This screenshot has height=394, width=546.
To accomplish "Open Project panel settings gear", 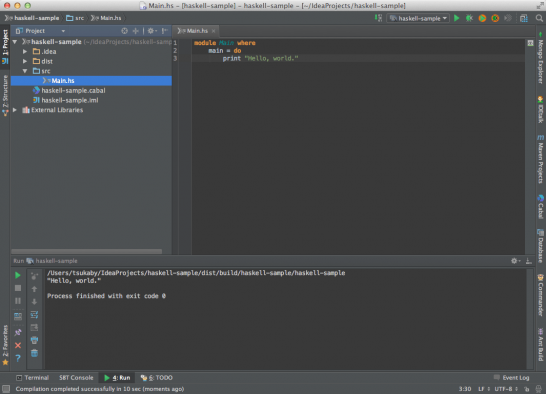I will [x=151, y=31].
